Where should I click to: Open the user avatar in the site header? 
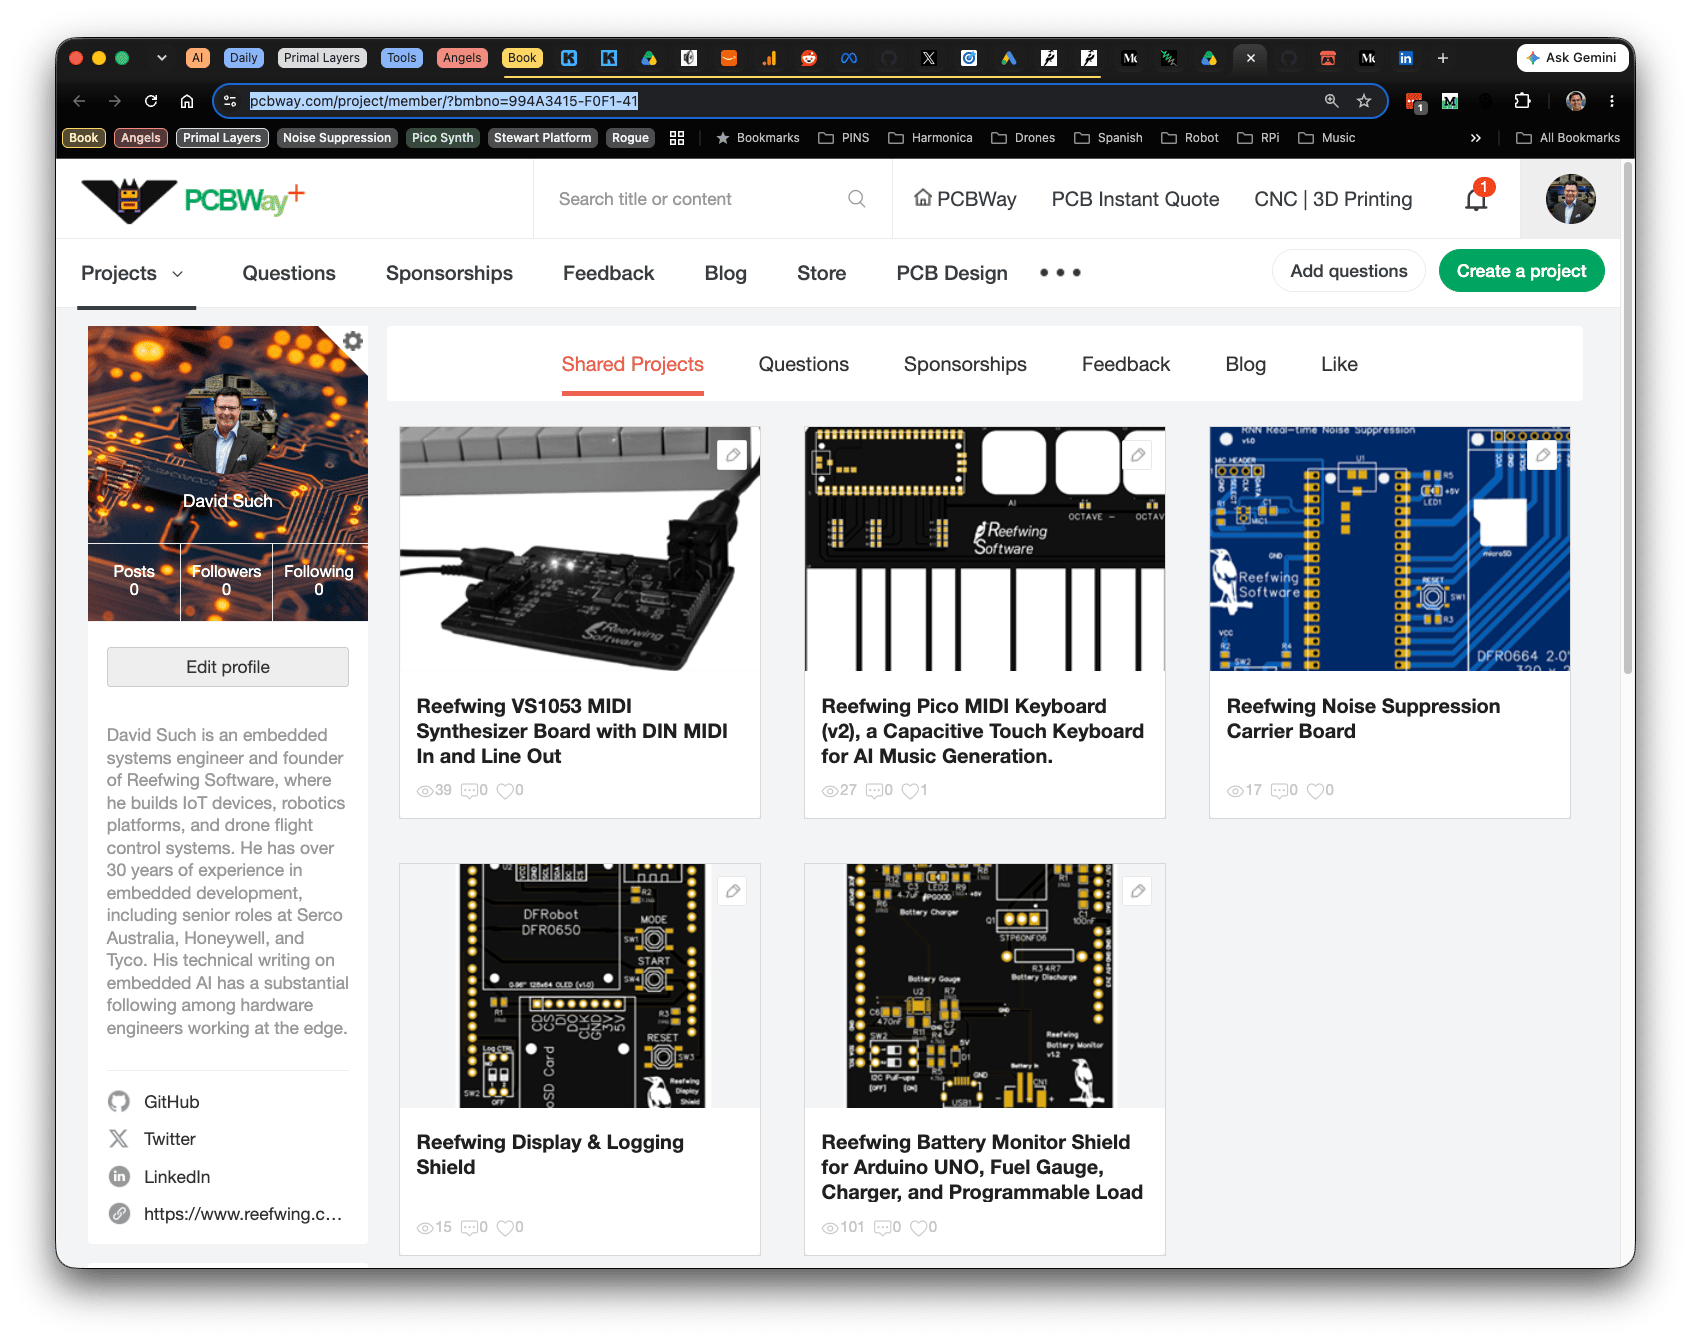pyautogui.click(x=1570, y=199)
